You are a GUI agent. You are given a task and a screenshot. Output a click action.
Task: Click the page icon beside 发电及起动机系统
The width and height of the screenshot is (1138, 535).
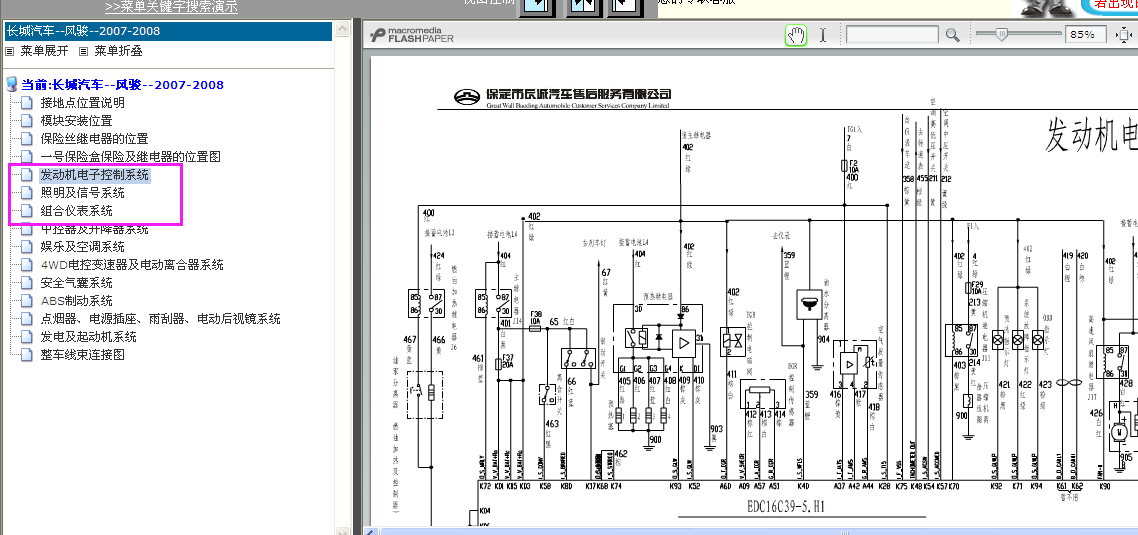tap(27, 337)
